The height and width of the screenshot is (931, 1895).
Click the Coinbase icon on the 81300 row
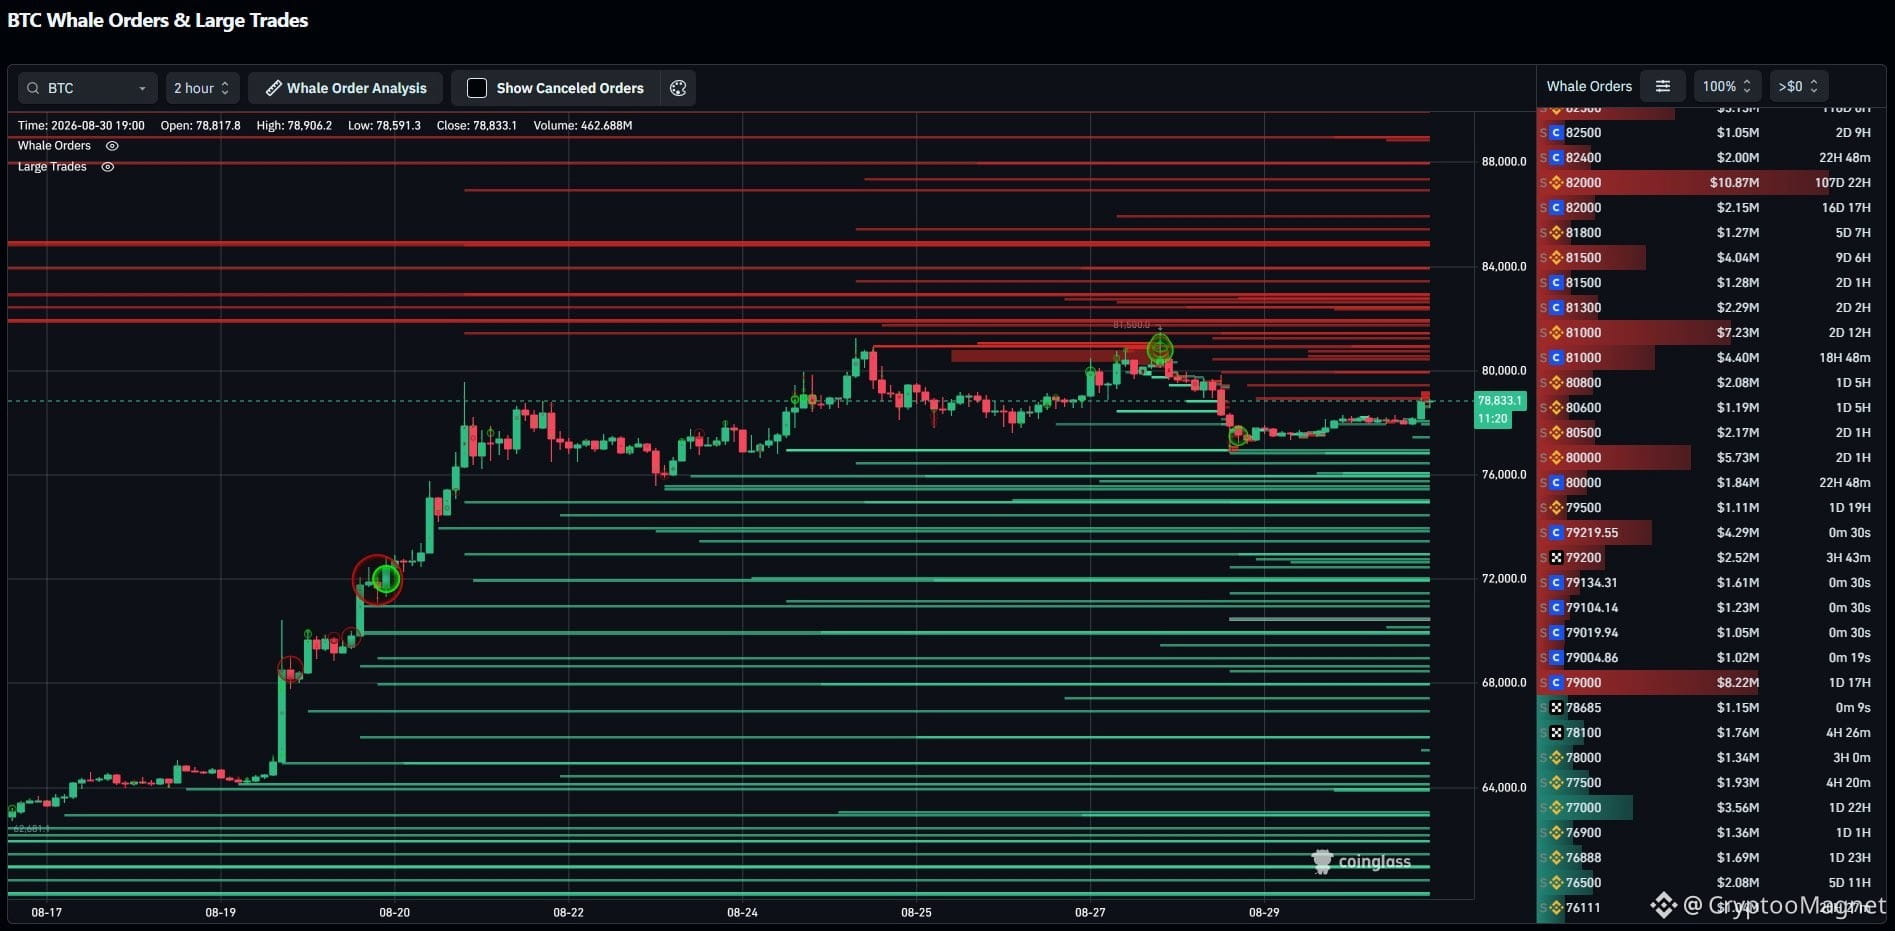1556,308
